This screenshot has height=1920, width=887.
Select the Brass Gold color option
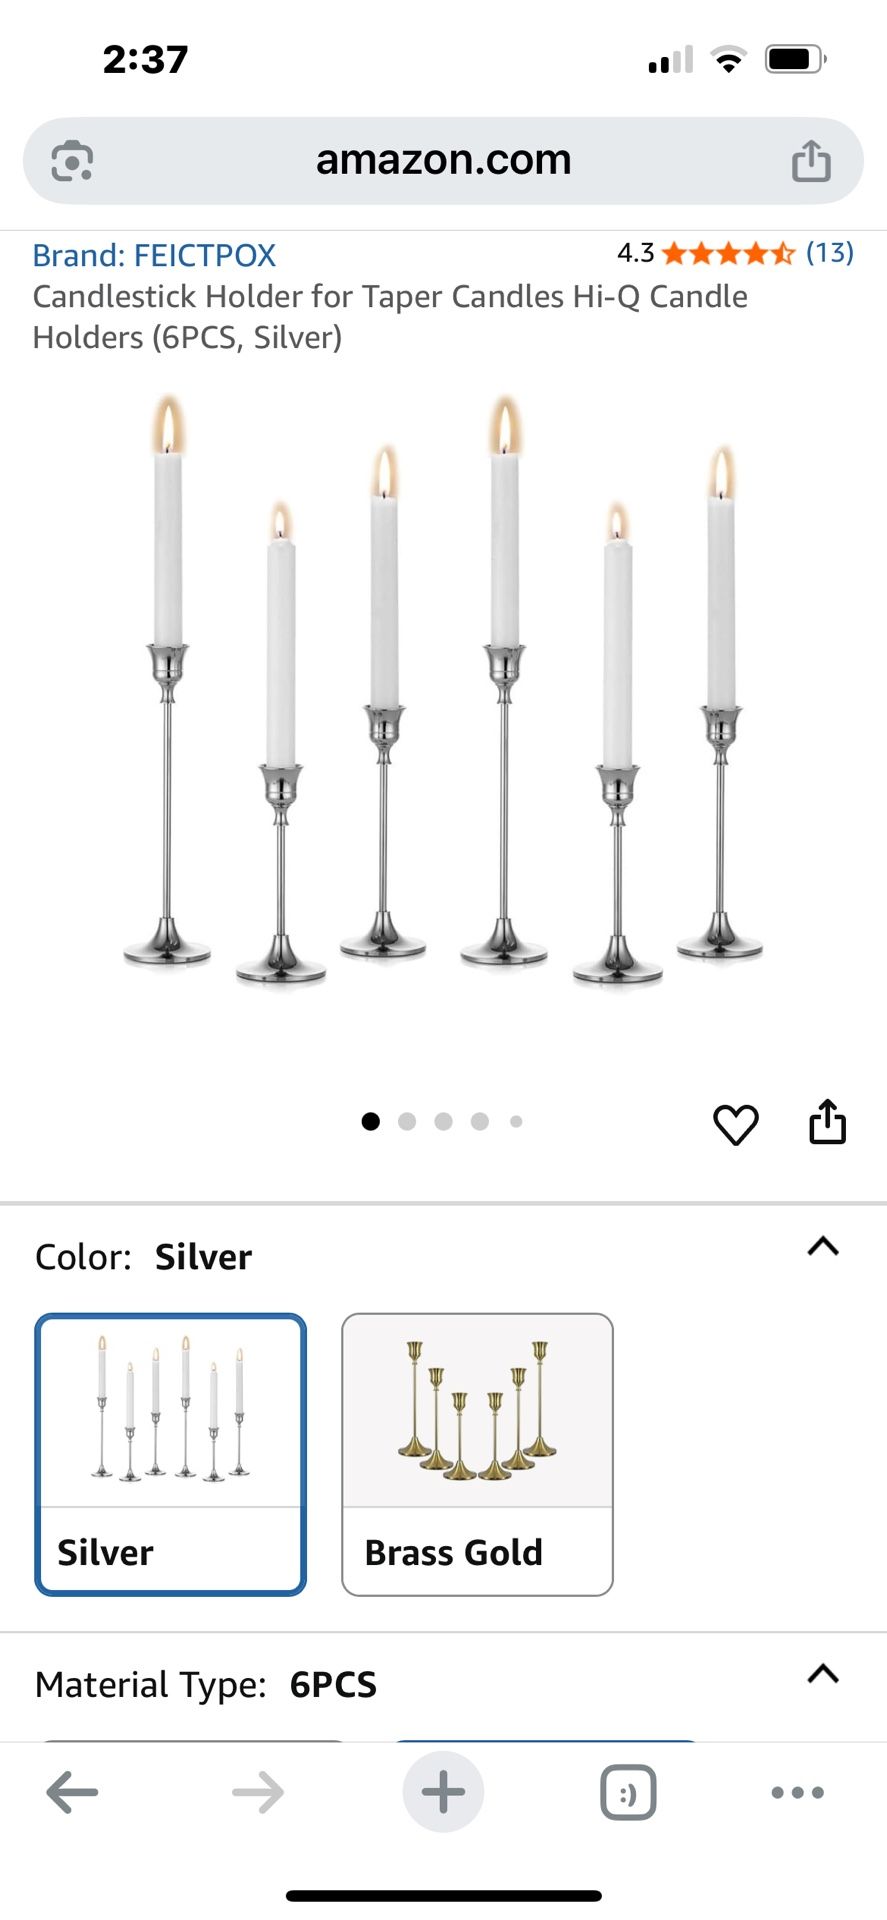(477, 1453)
